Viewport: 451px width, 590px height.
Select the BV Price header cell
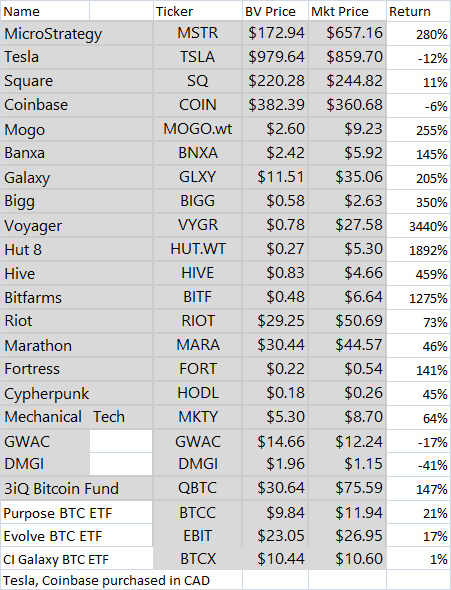275,11
